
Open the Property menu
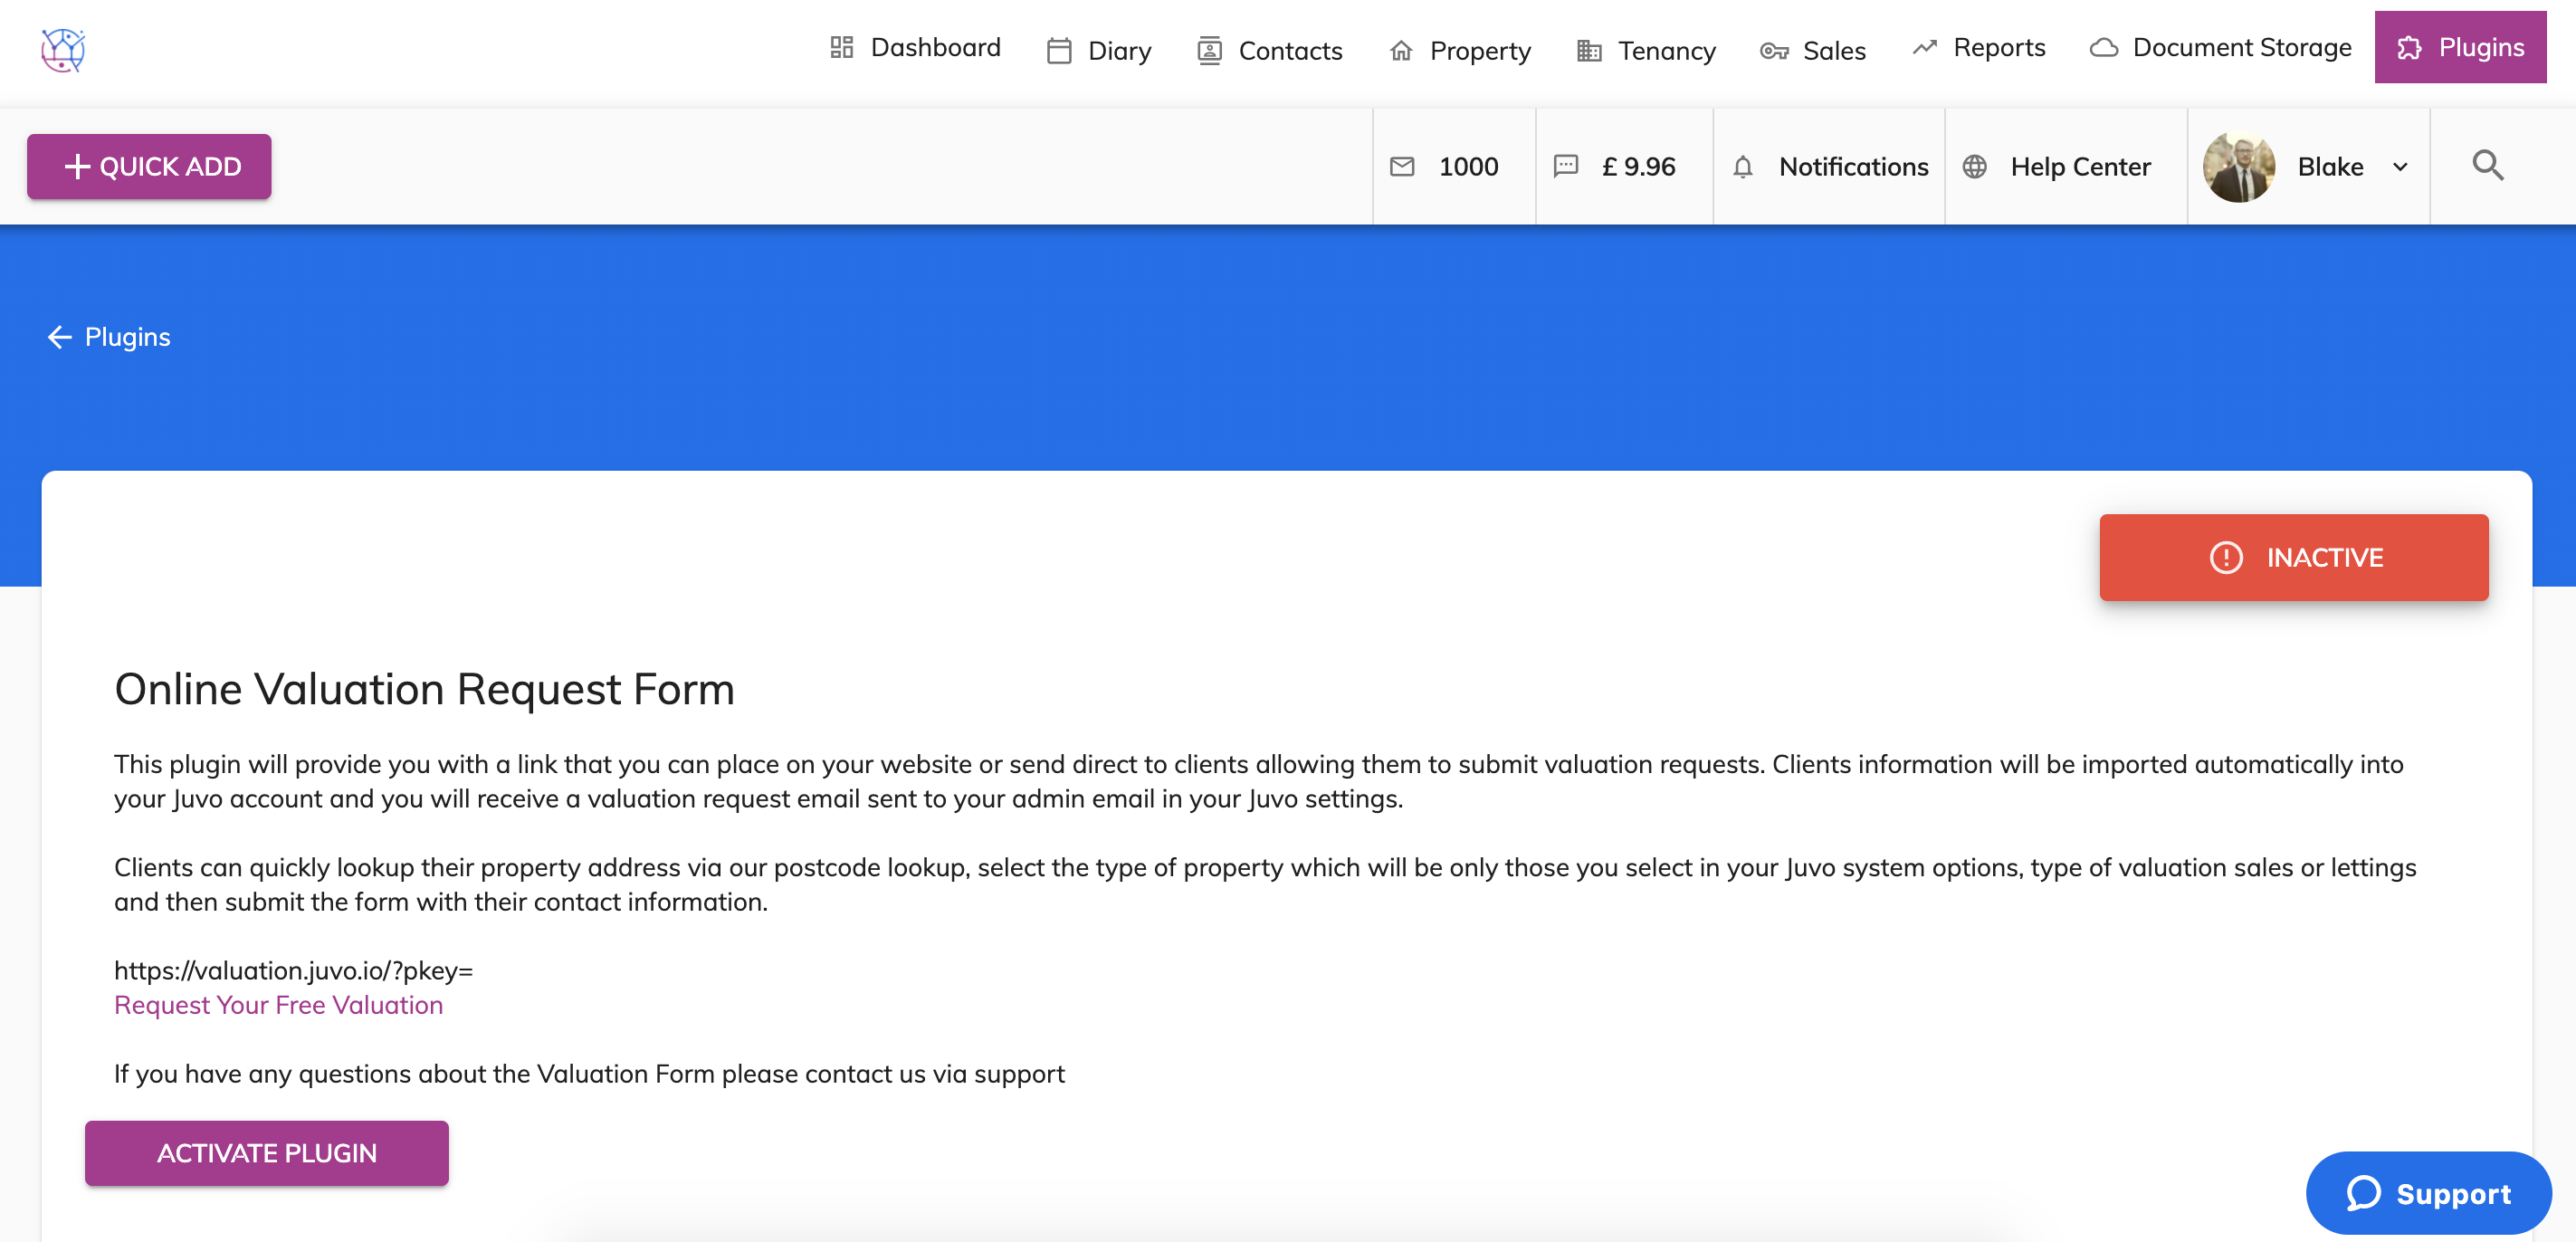[x=1460, y=50]
